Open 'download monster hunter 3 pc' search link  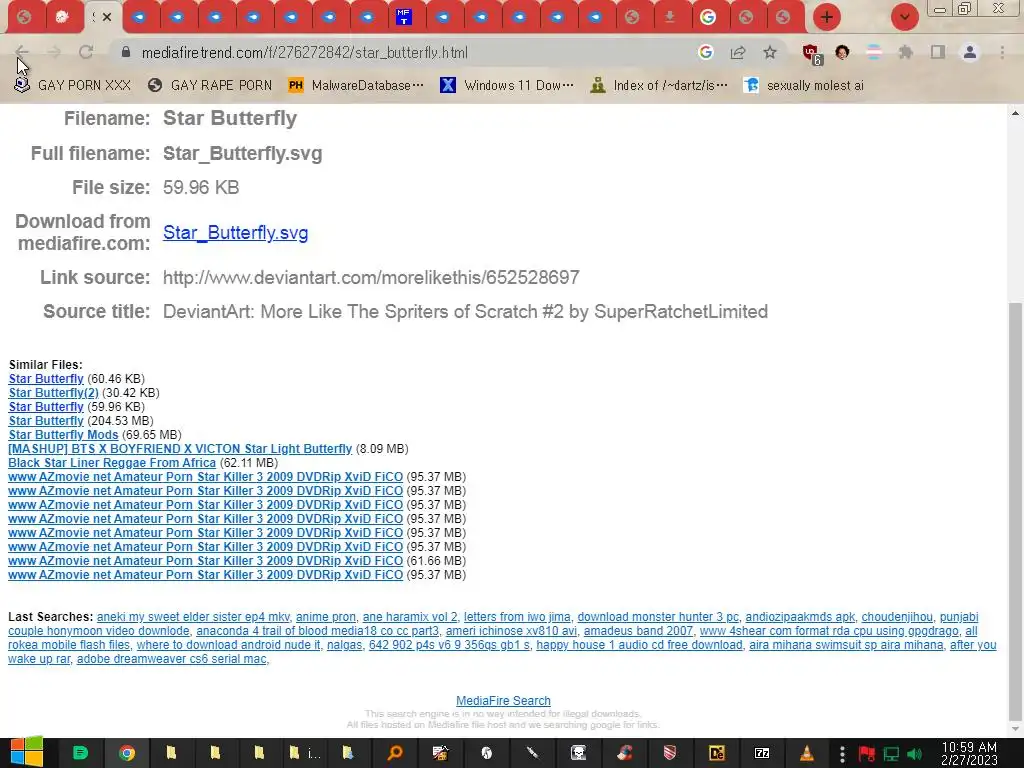pos(658,616)
